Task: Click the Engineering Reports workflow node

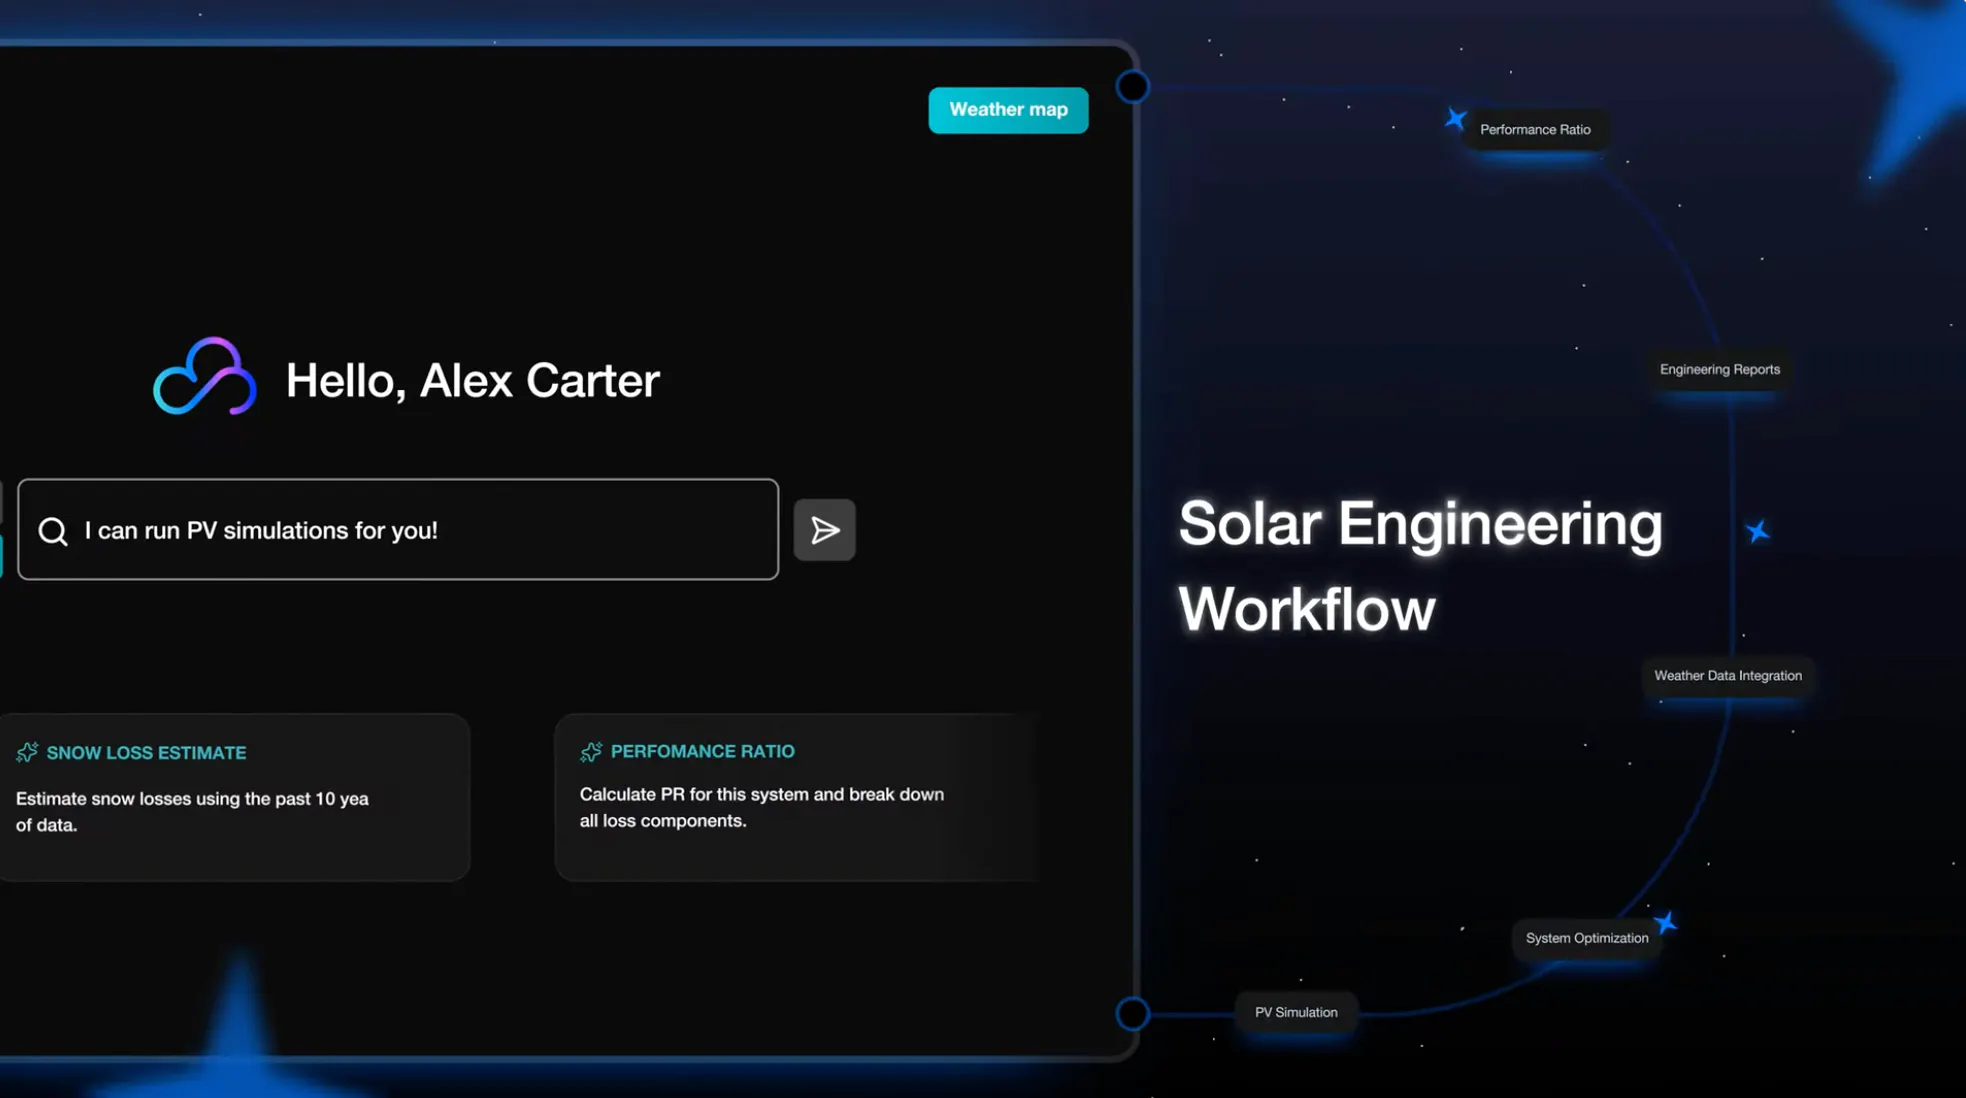Action: pos(1719,370)
